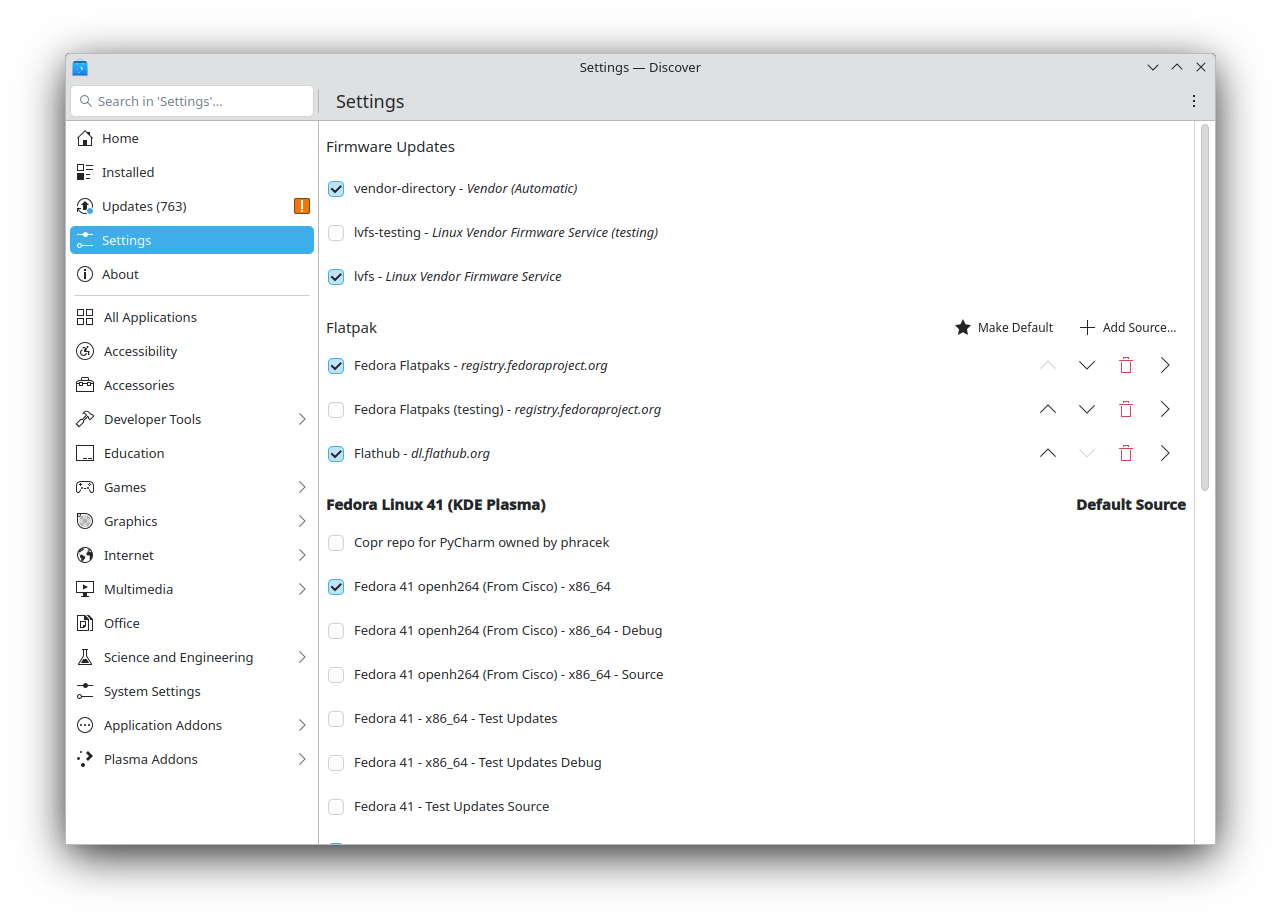Click the Multimedia play icon

point(85,589)
